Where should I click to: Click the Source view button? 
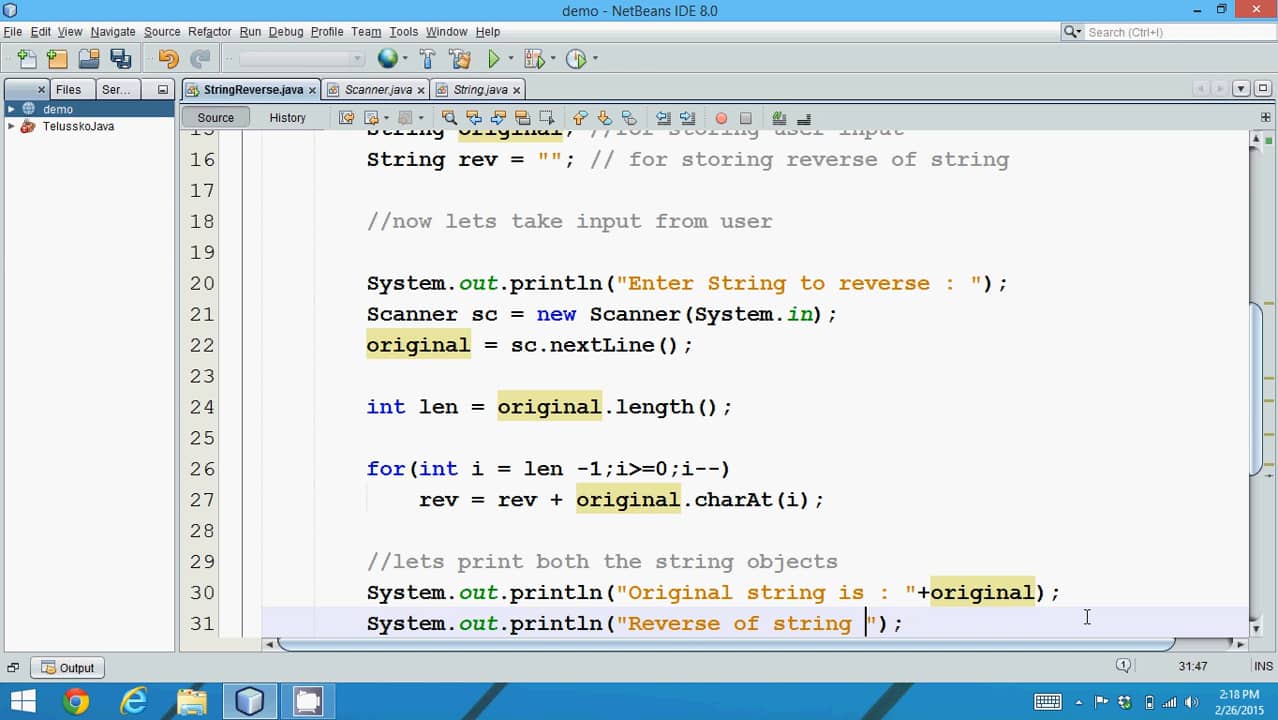(x=215, y=117)
